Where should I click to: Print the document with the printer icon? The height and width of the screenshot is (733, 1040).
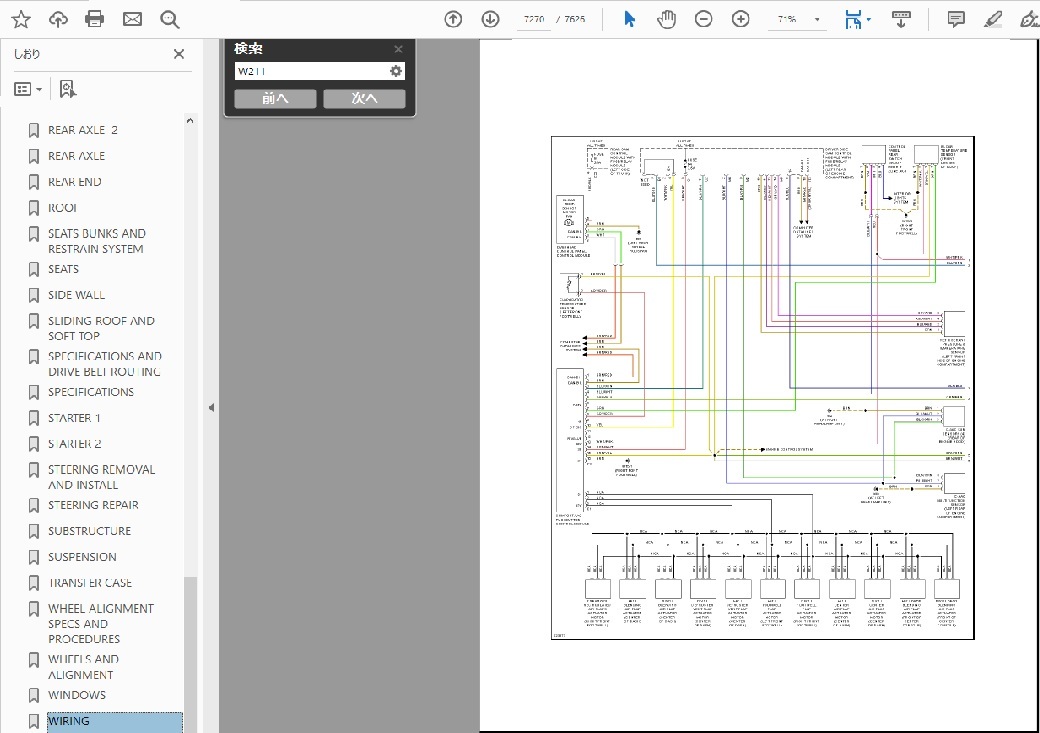coord(95,19)
